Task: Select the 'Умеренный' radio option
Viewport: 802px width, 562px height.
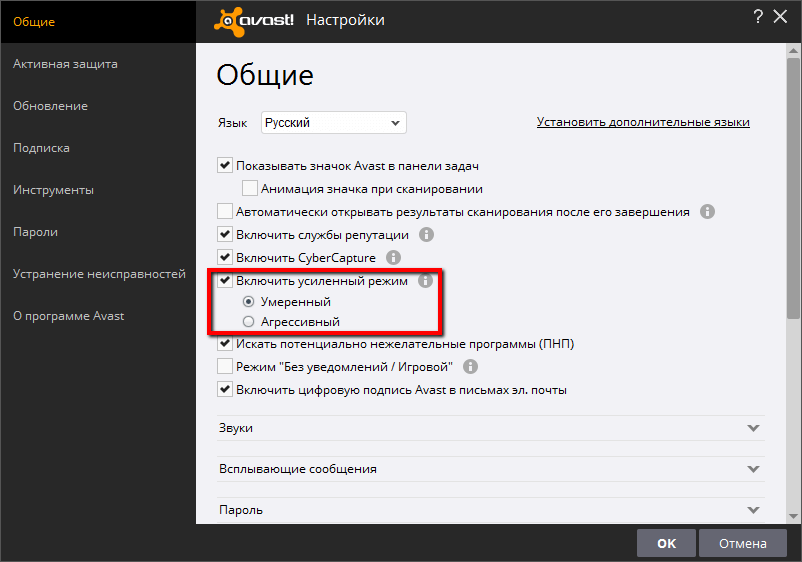Action: (x=249, y=302)
